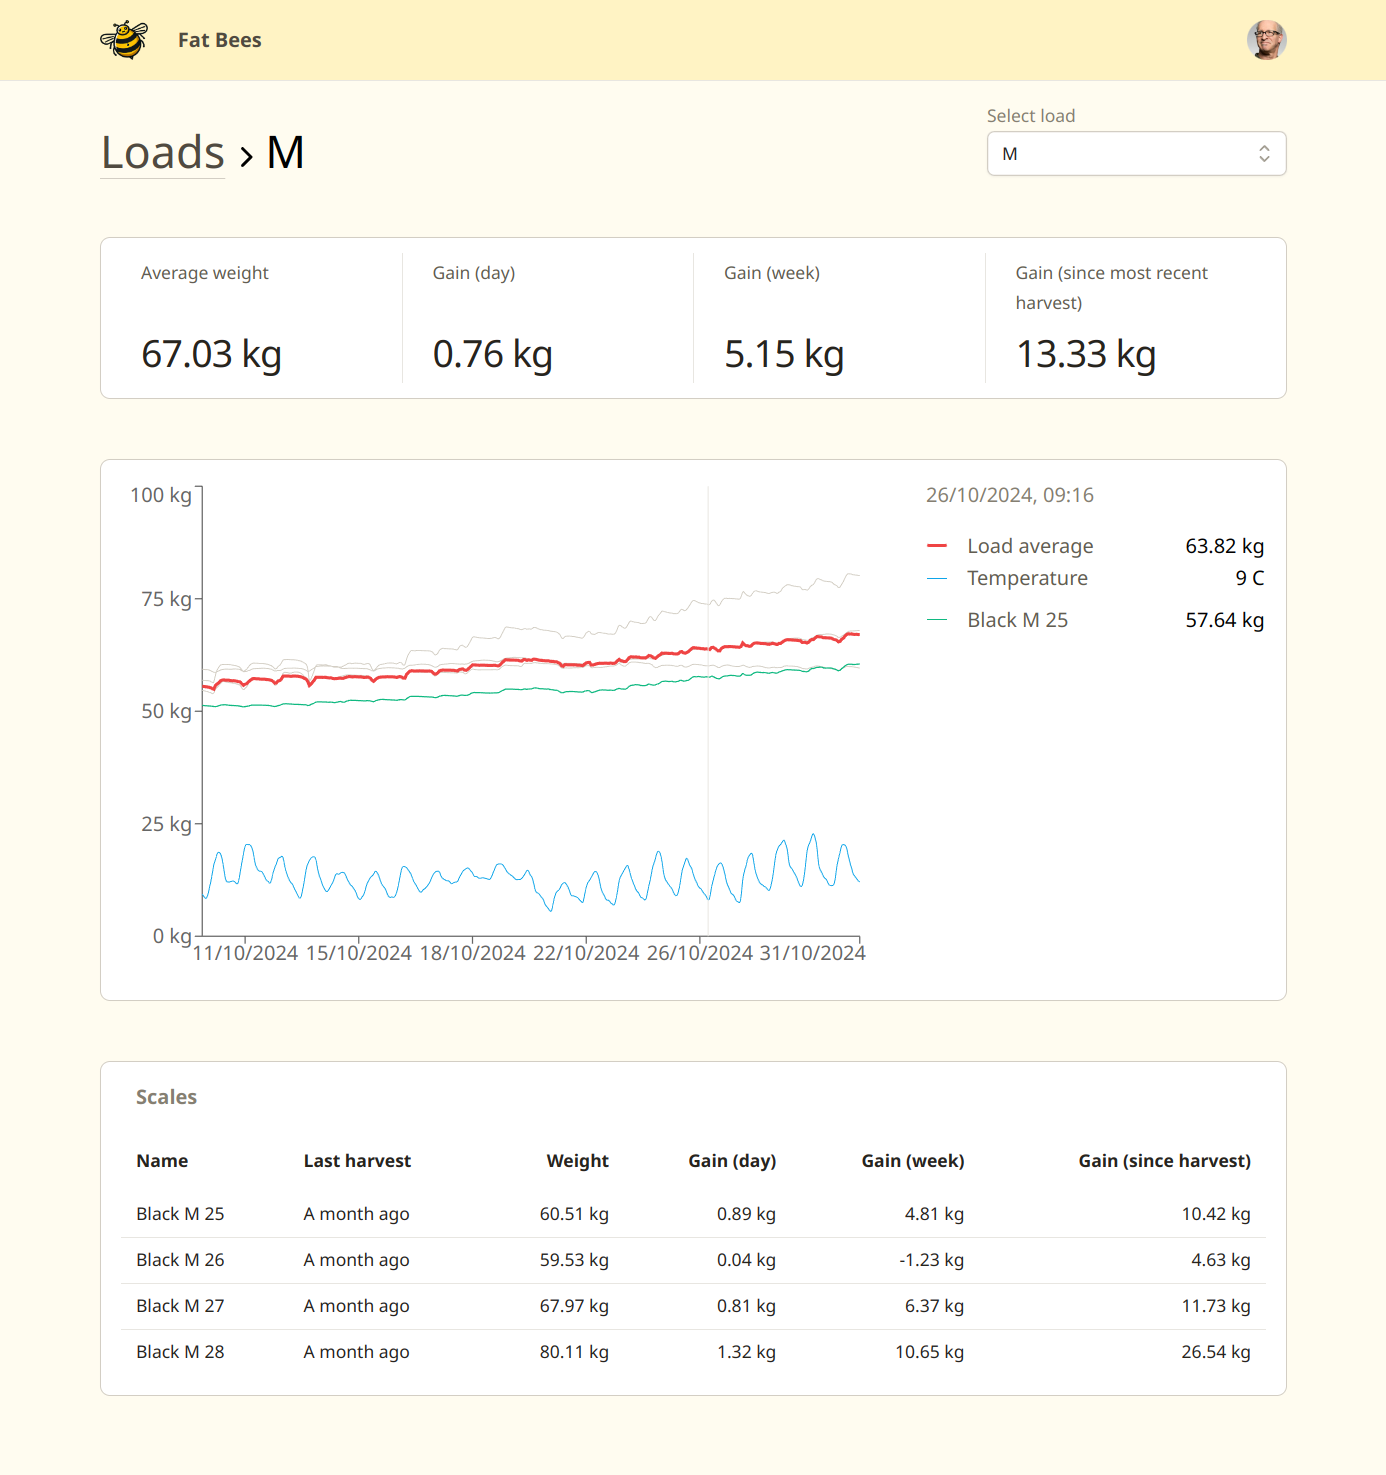This screenshot has width=1386, height=1475.
Task: Click the 50 kg axis label
Action: [166, 711]
